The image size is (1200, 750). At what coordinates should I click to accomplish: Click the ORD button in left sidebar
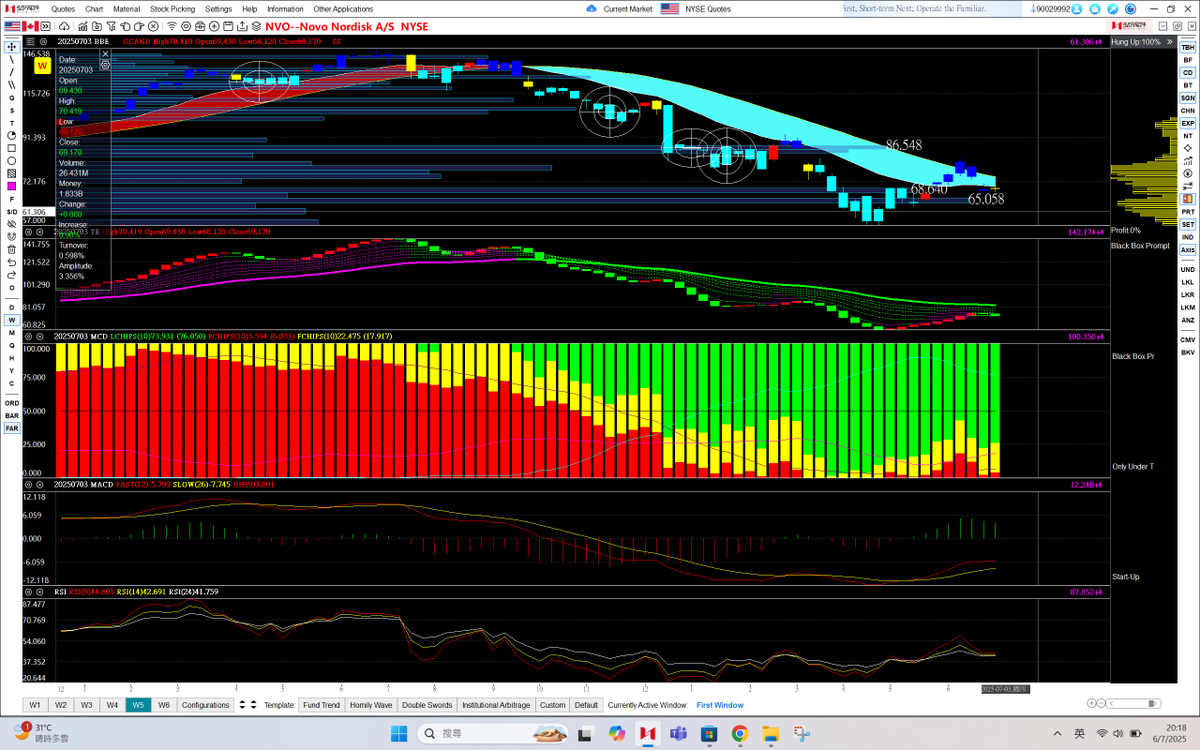tap(12, 403)
